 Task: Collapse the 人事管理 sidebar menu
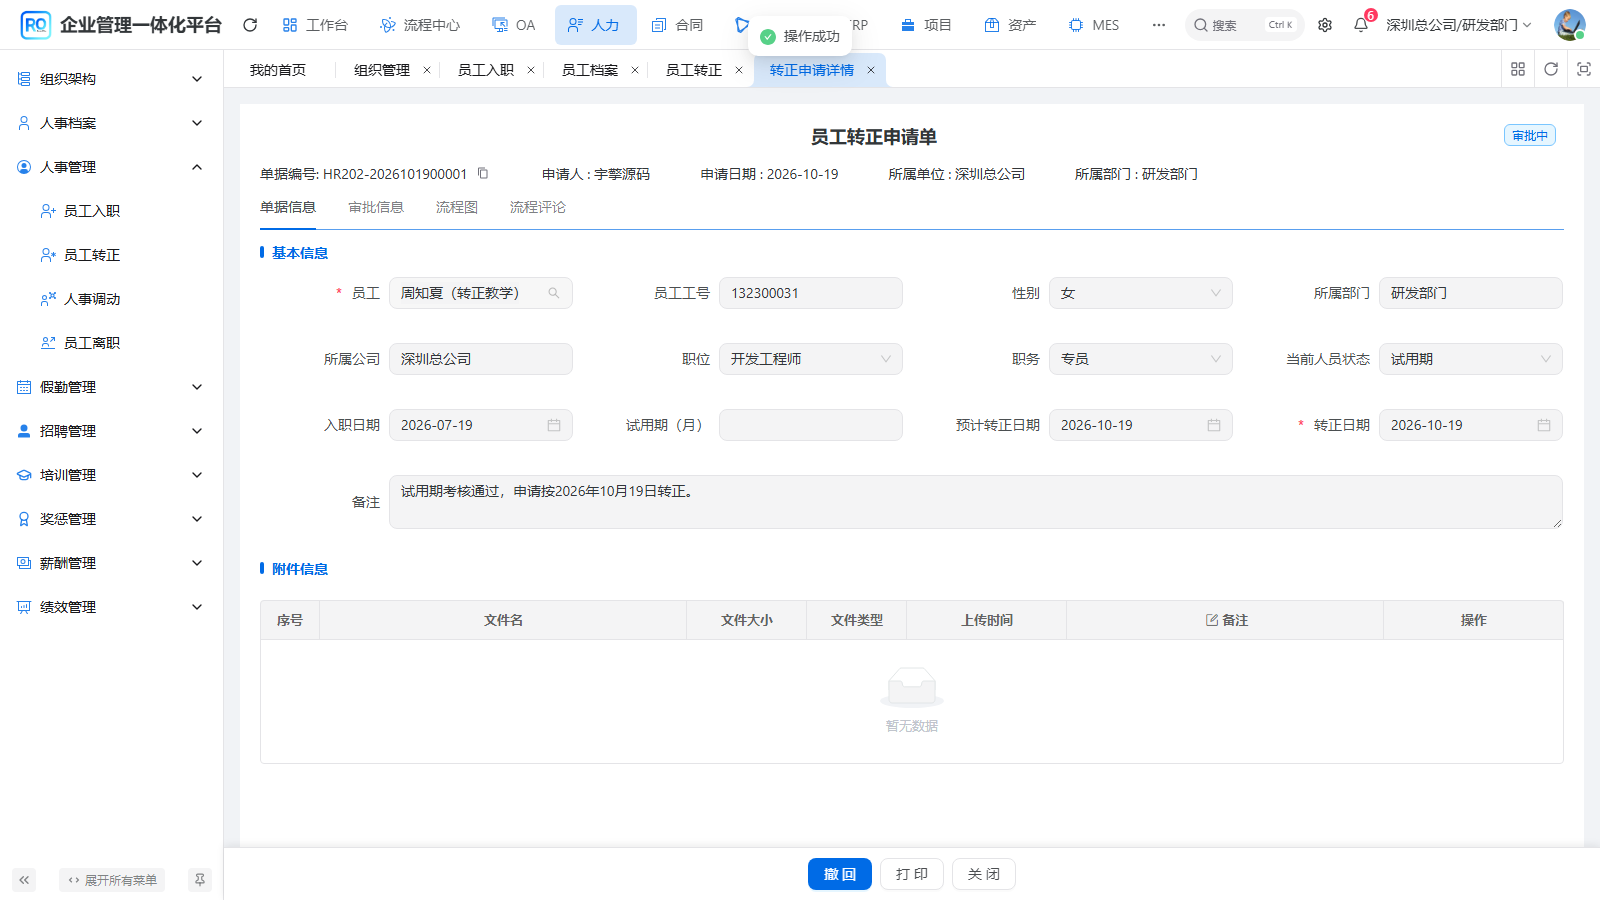[x=111, y=167]
